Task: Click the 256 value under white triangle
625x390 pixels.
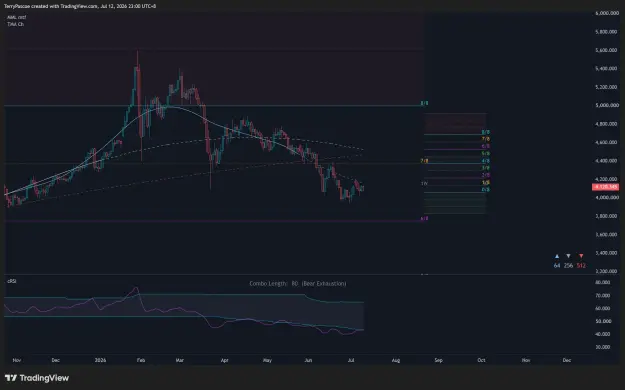Action: click(568, 266)
